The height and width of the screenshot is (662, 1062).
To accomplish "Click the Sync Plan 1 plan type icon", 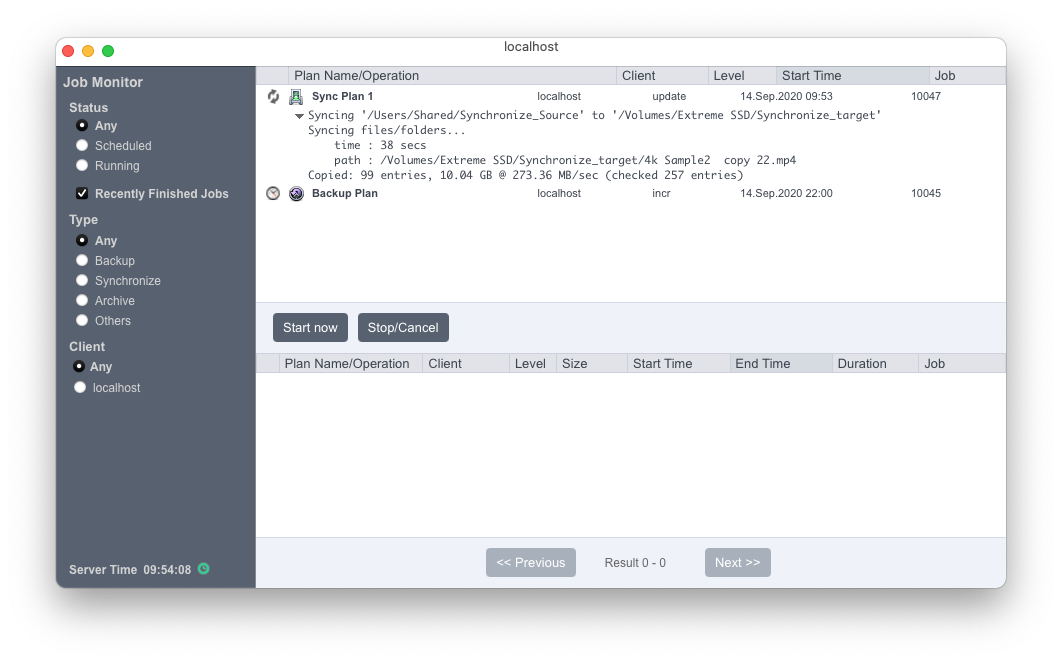I will coord(296,96).
